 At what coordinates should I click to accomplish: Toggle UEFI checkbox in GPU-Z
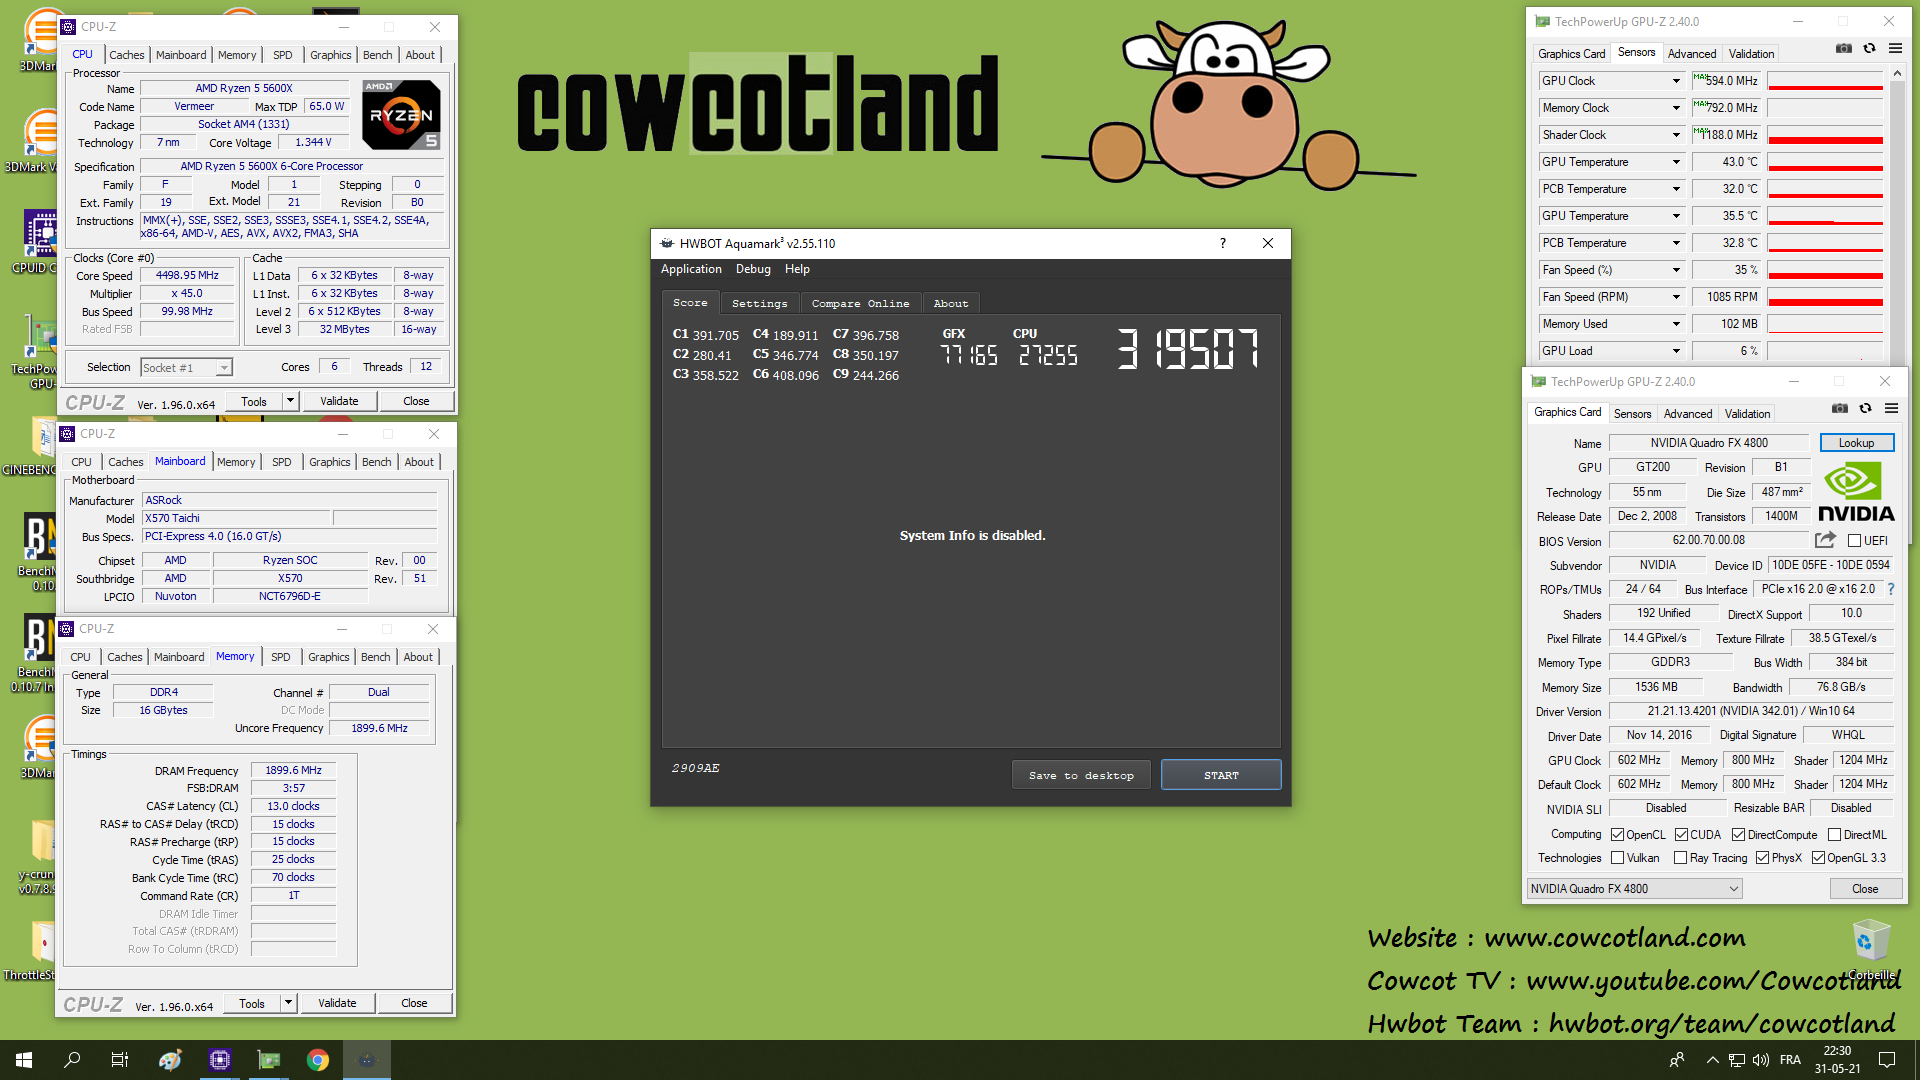(x=1854, y=541)
